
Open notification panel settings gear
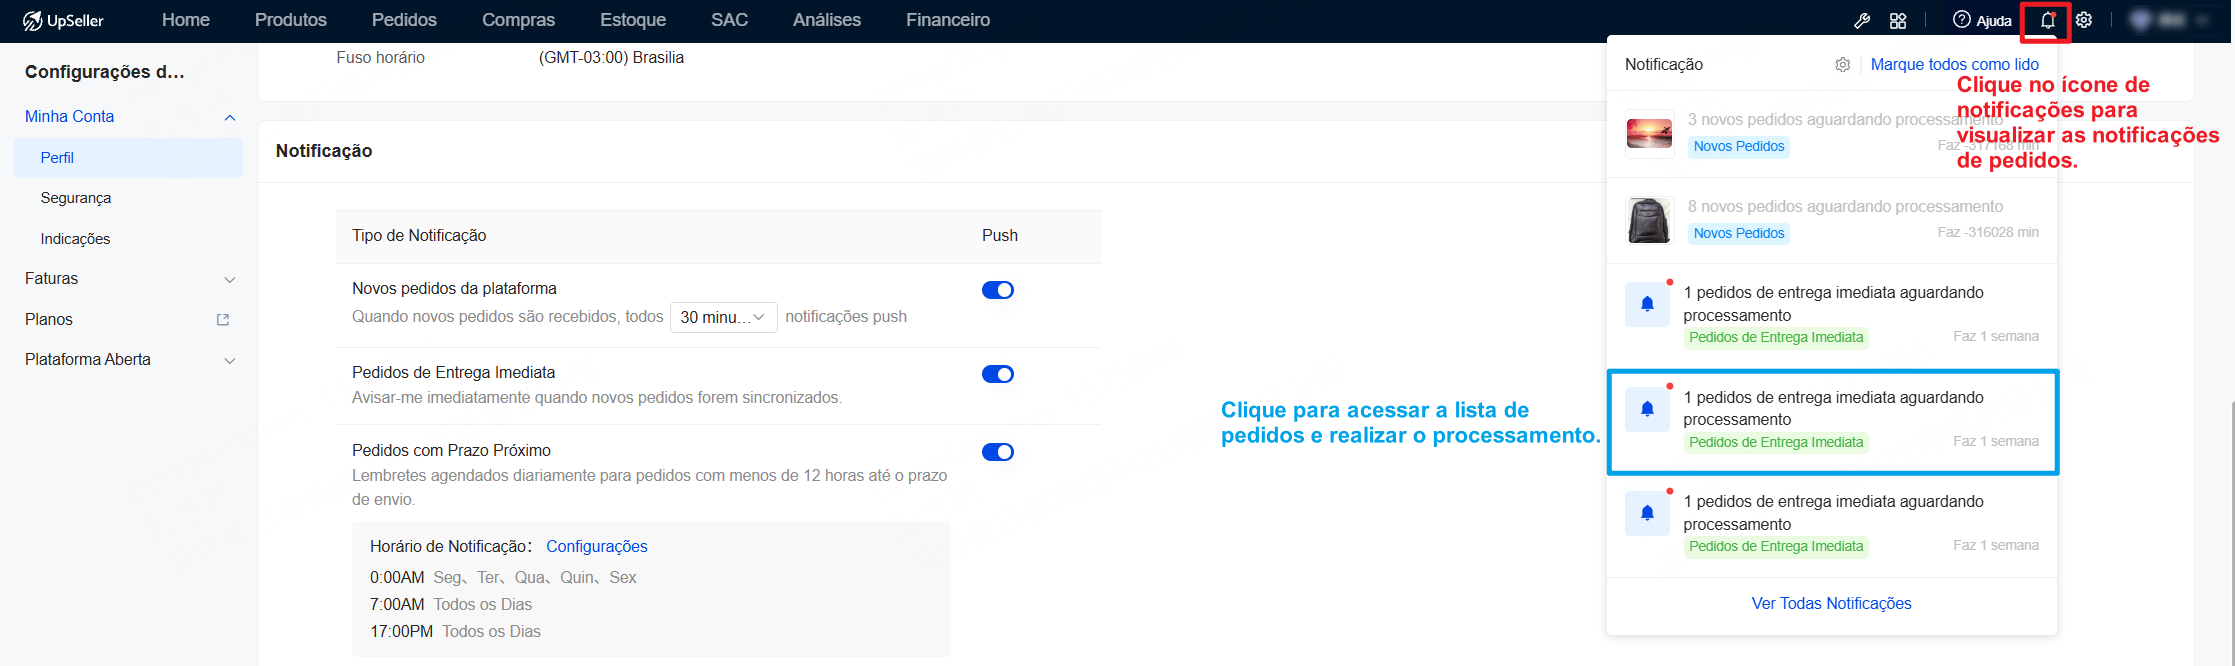[x=1843, y=65]
